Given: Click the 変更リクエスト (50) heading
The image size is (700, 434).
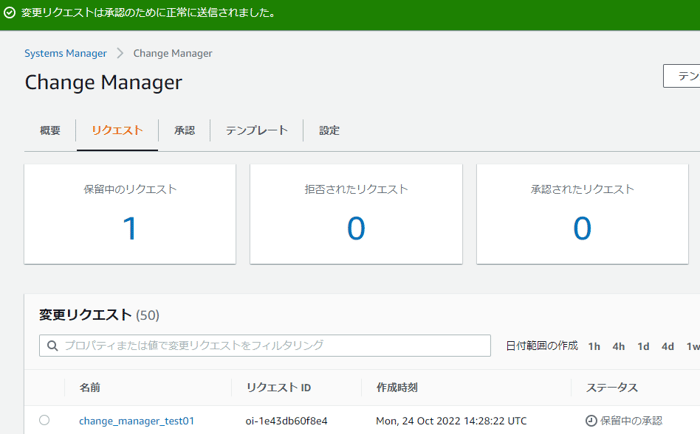Looking at the screenshot, I should click(99, 315).
